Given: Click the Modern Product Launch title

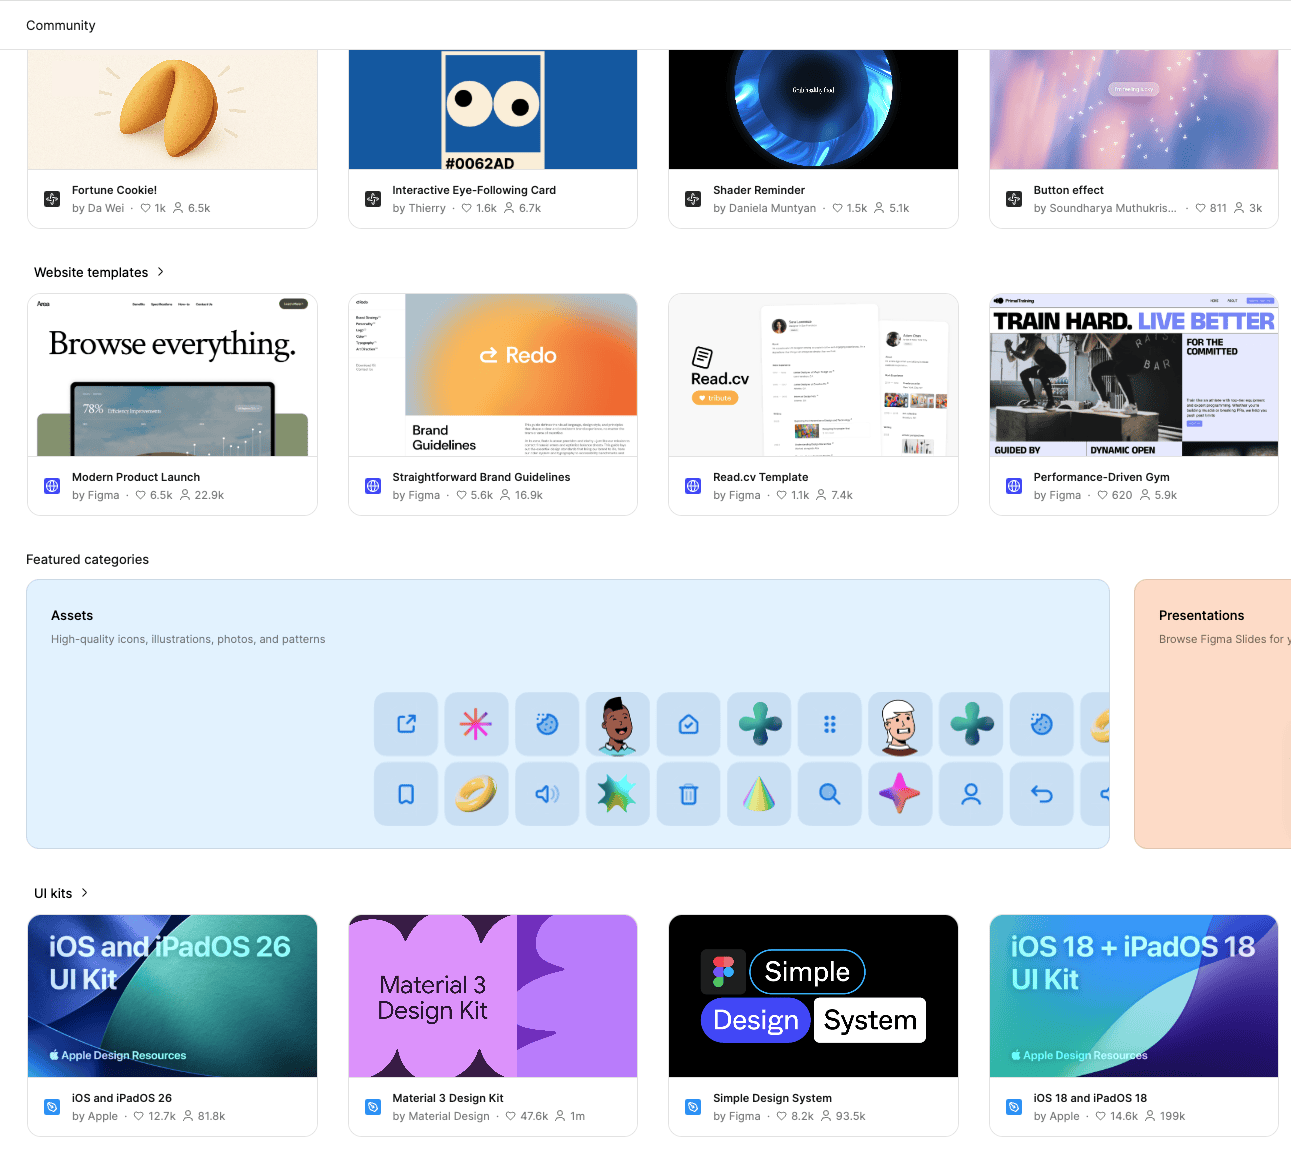Looking at the screenshot, I should coord(136,477).
